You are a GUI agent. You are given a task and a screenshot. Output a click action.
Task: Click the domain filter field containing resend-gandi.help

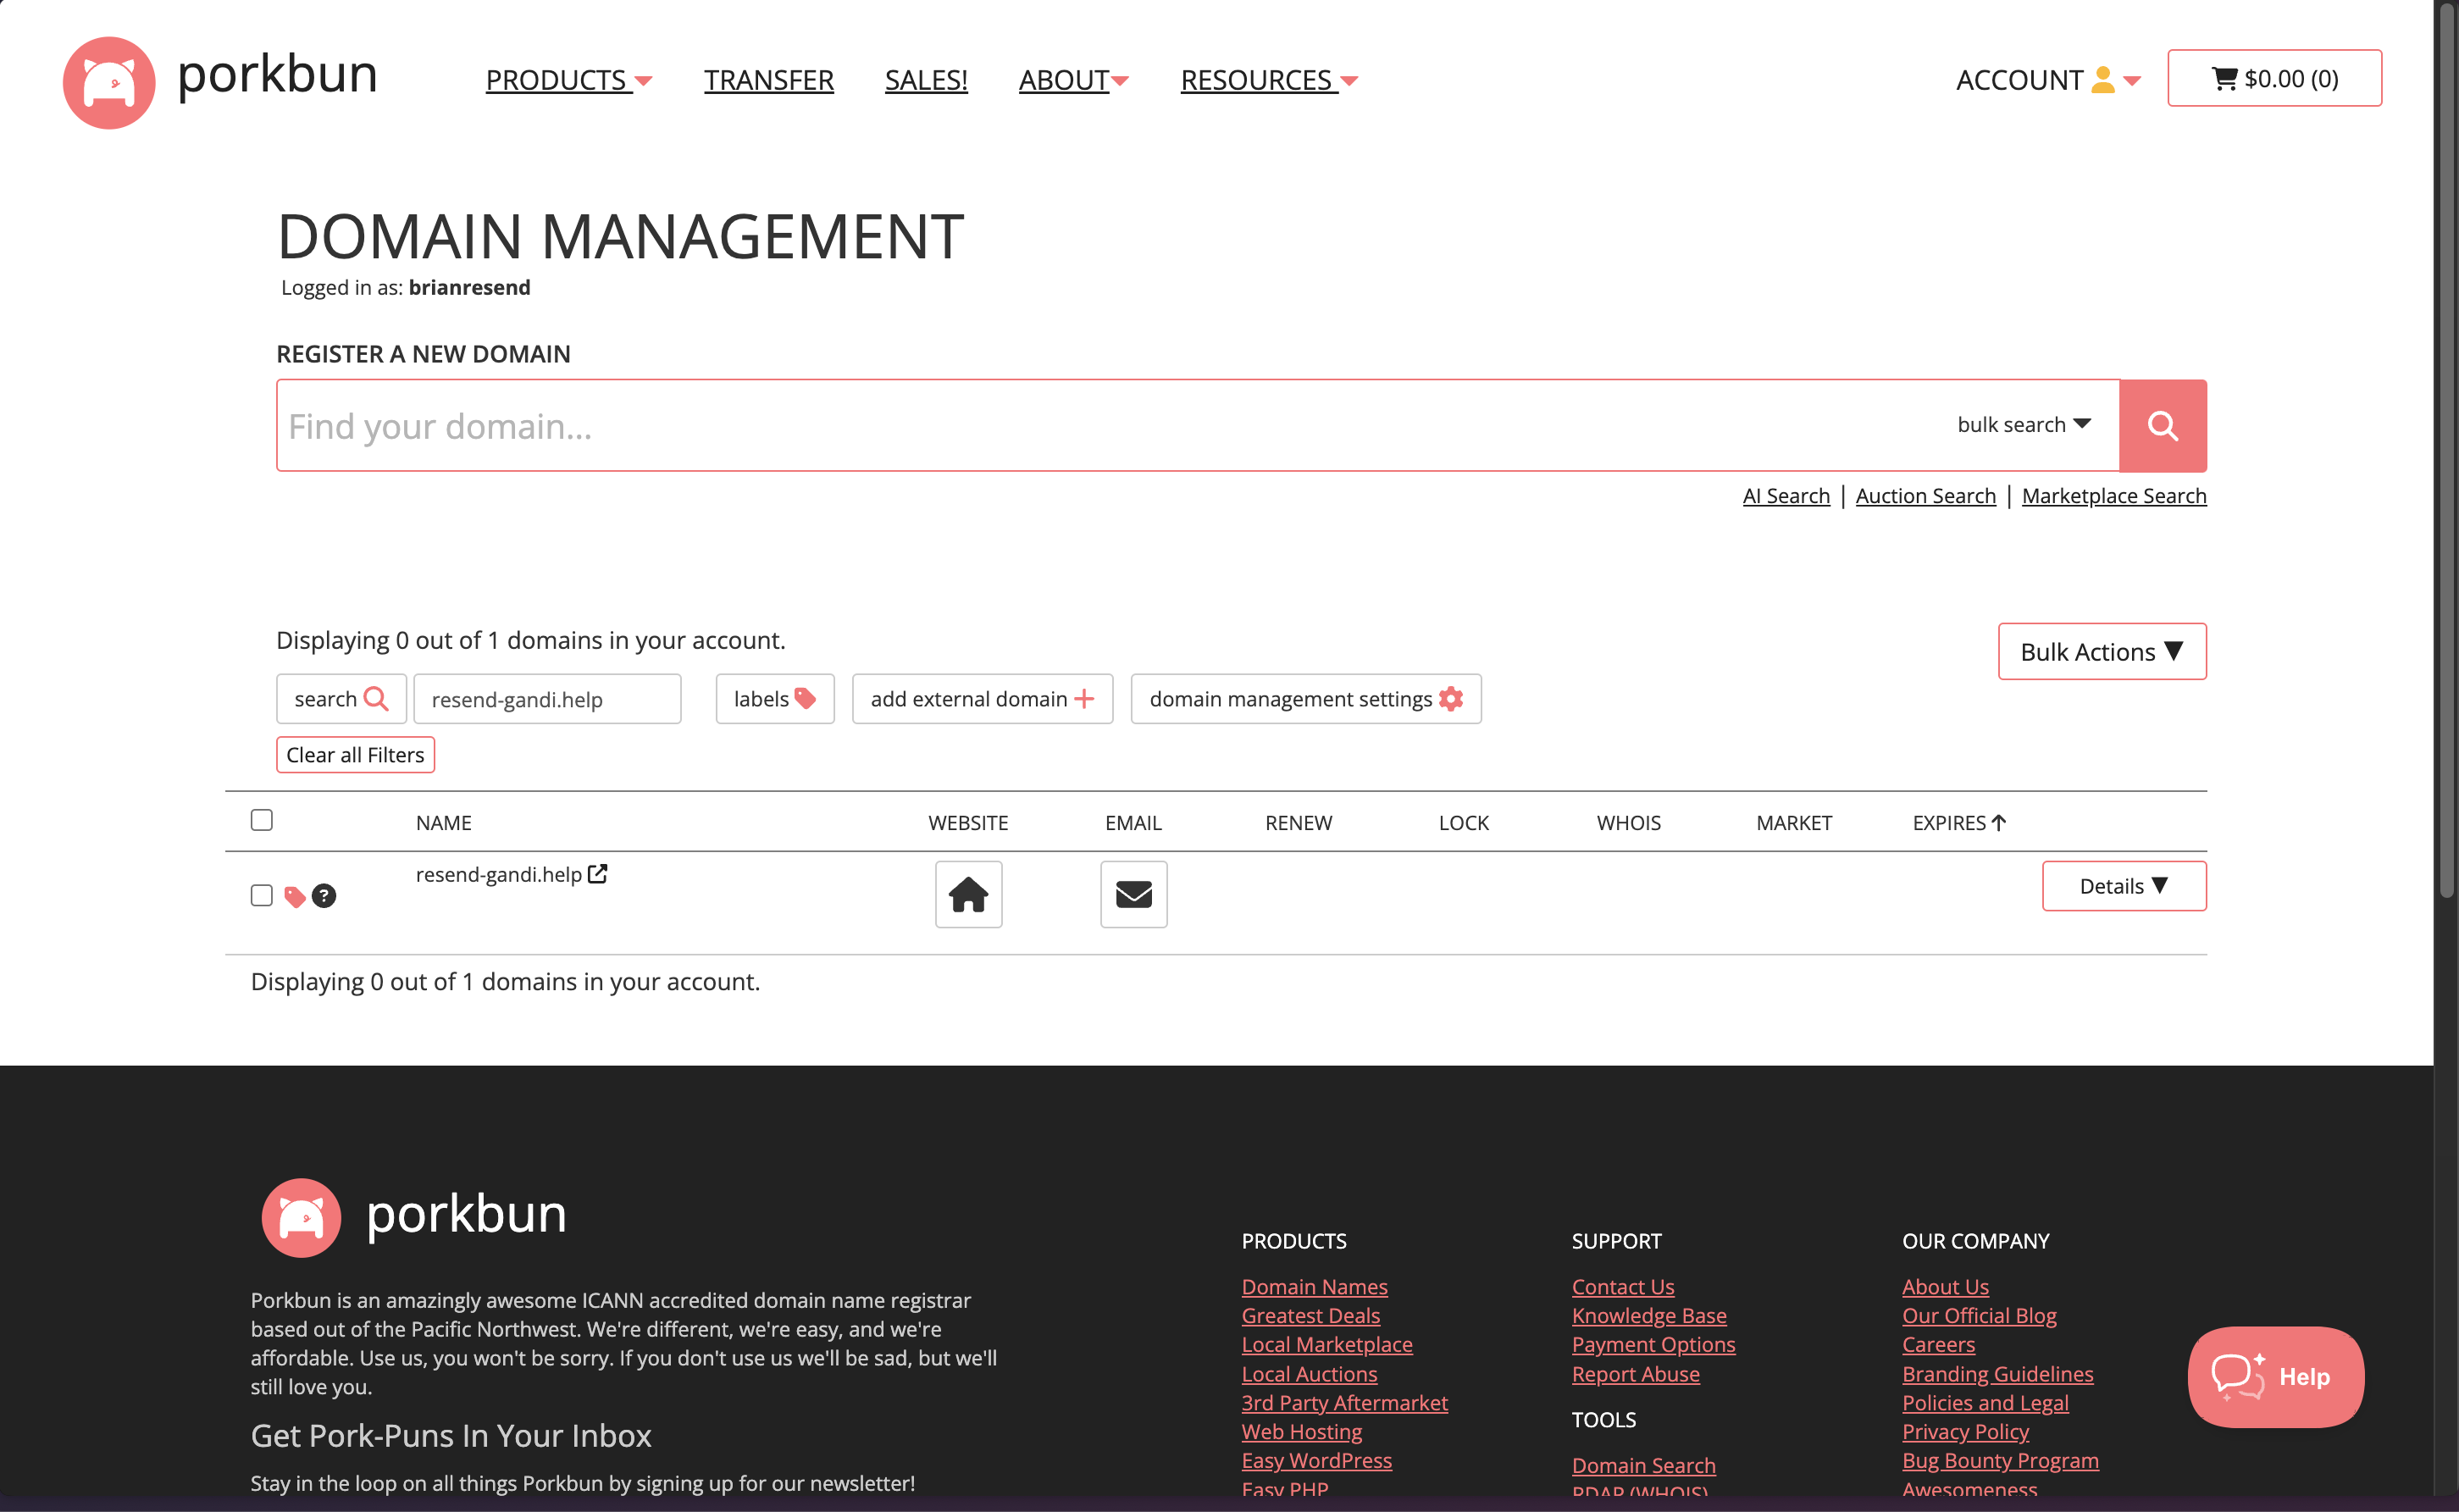click(547, 699)
